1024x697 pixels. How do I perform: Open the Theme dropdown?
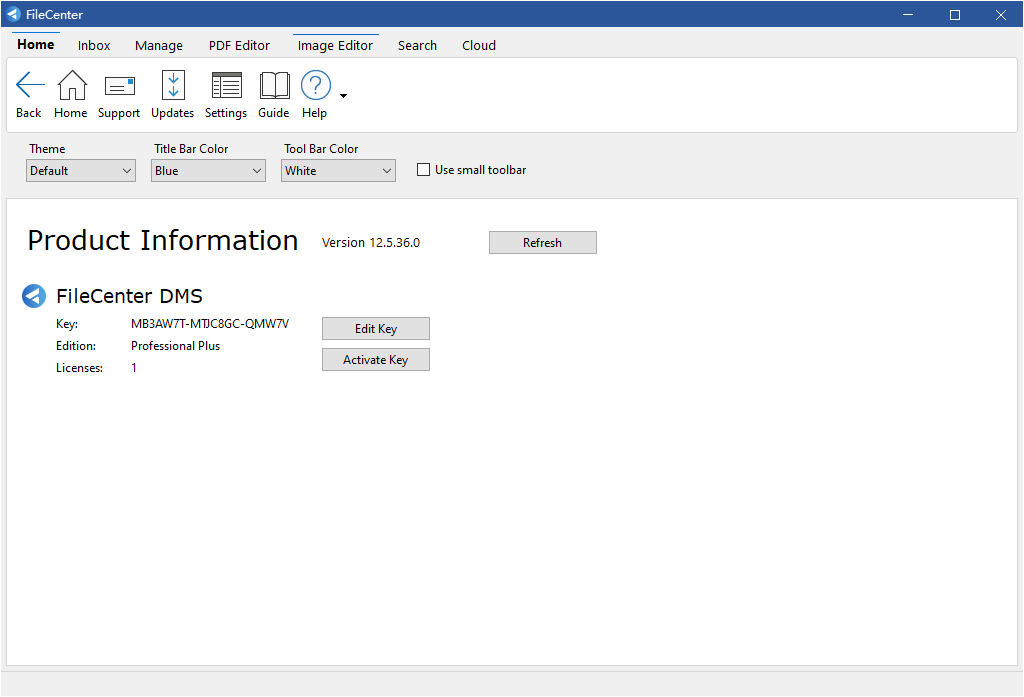81,170
